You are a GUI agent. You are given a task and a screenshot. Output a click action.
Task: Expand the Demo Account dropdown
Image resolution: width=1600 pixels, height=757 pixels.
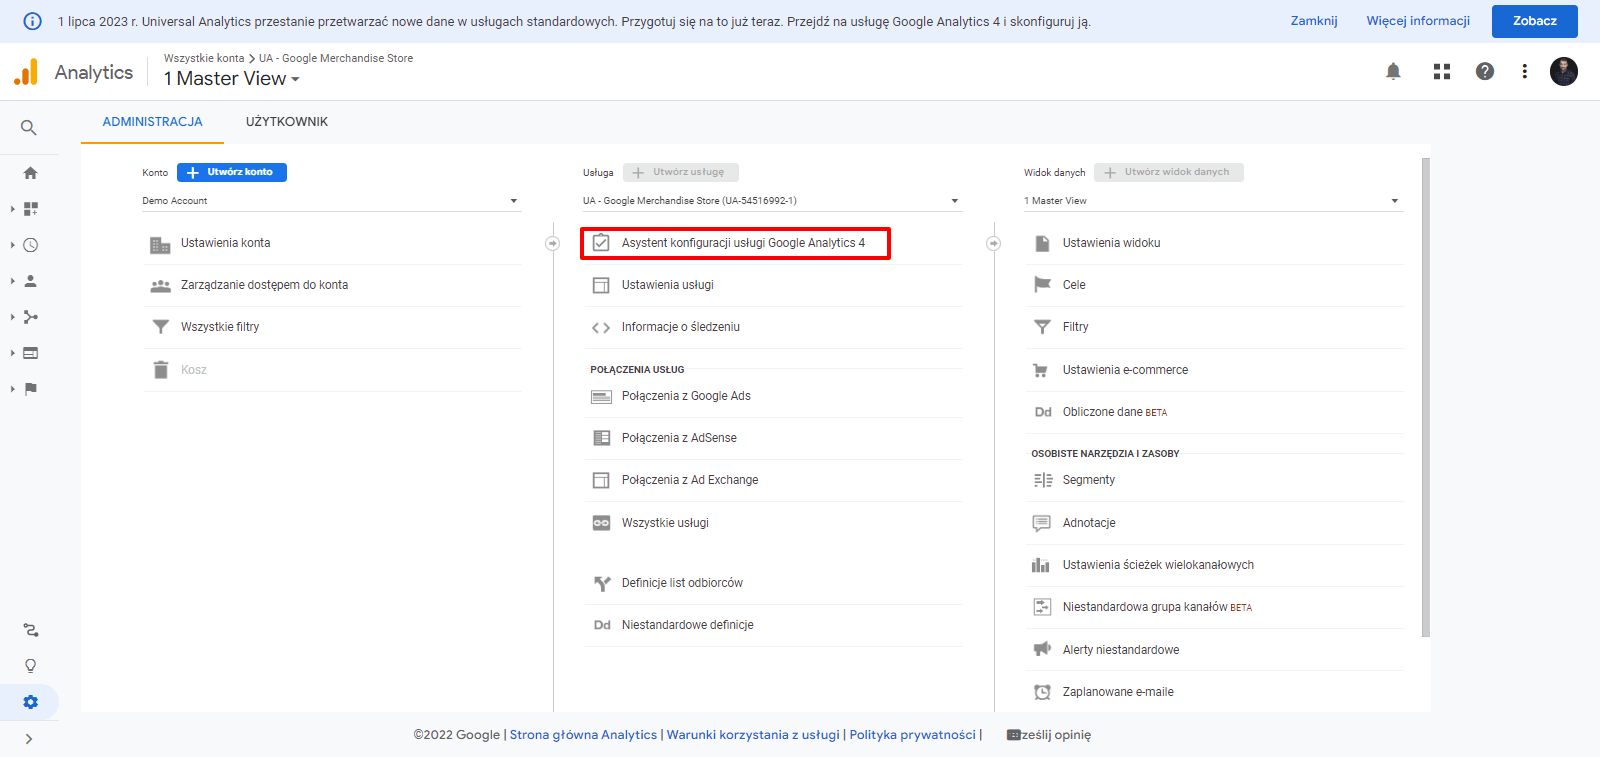330,201
